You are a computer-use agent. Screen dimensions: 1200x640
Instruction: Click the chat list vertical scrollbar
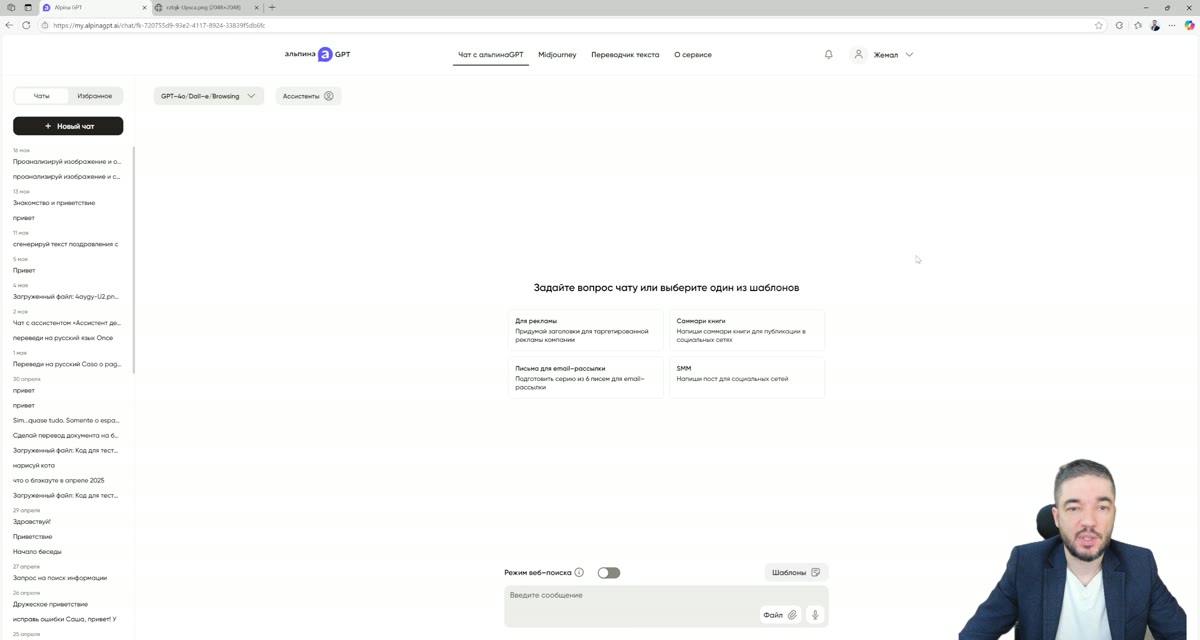pos(134,260)
